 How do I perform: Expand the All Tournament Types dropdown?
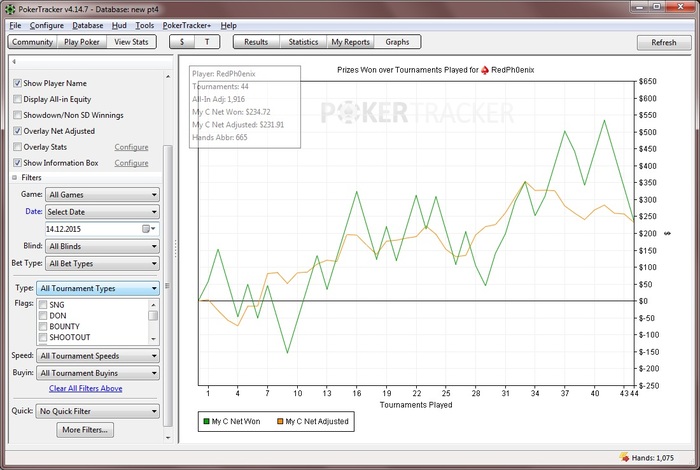(x=97, y=289)
